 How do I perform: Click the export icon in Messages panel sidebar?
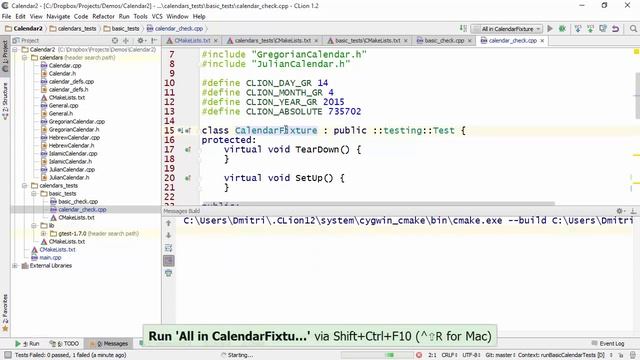[169, 248]
